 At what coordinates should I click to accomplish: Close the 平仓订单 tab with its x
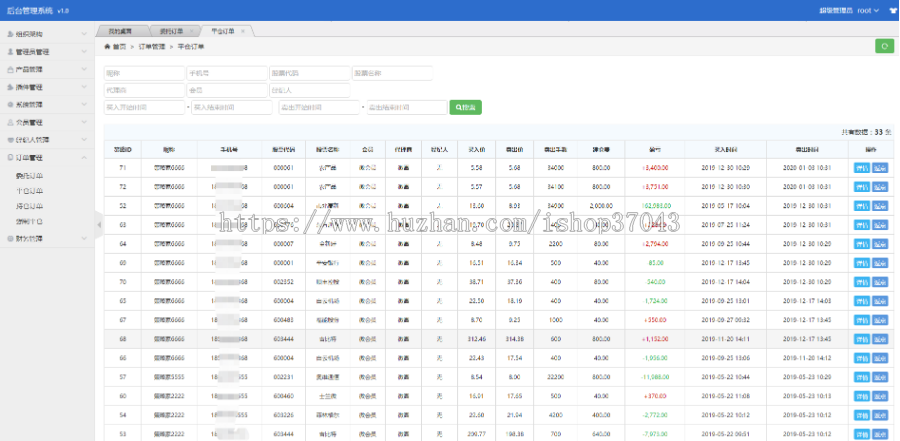(x=243, y=31)
